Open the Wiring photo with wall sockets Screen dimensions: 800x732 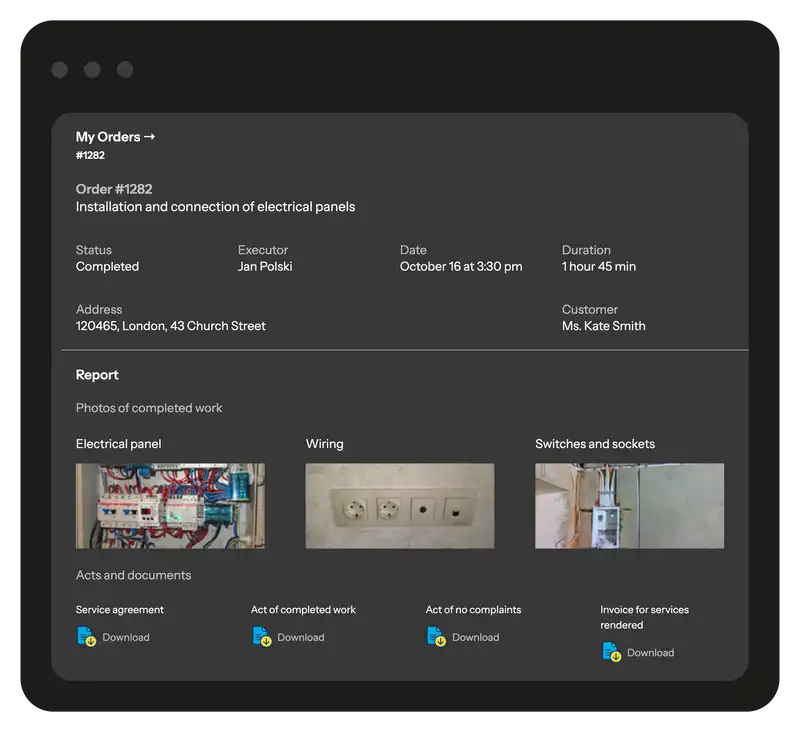(399, 505)
